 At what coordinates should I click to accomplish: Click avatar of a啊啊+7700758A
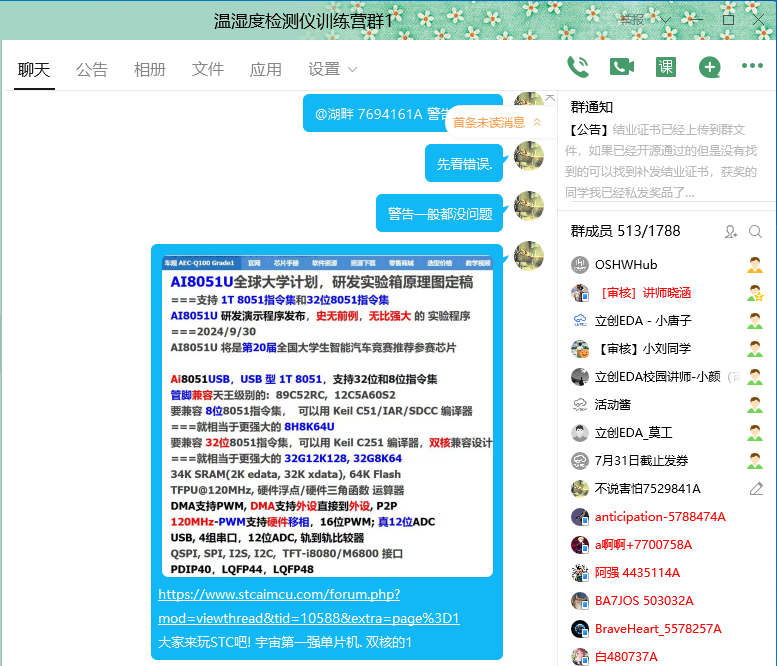click(x=580, y=545)
